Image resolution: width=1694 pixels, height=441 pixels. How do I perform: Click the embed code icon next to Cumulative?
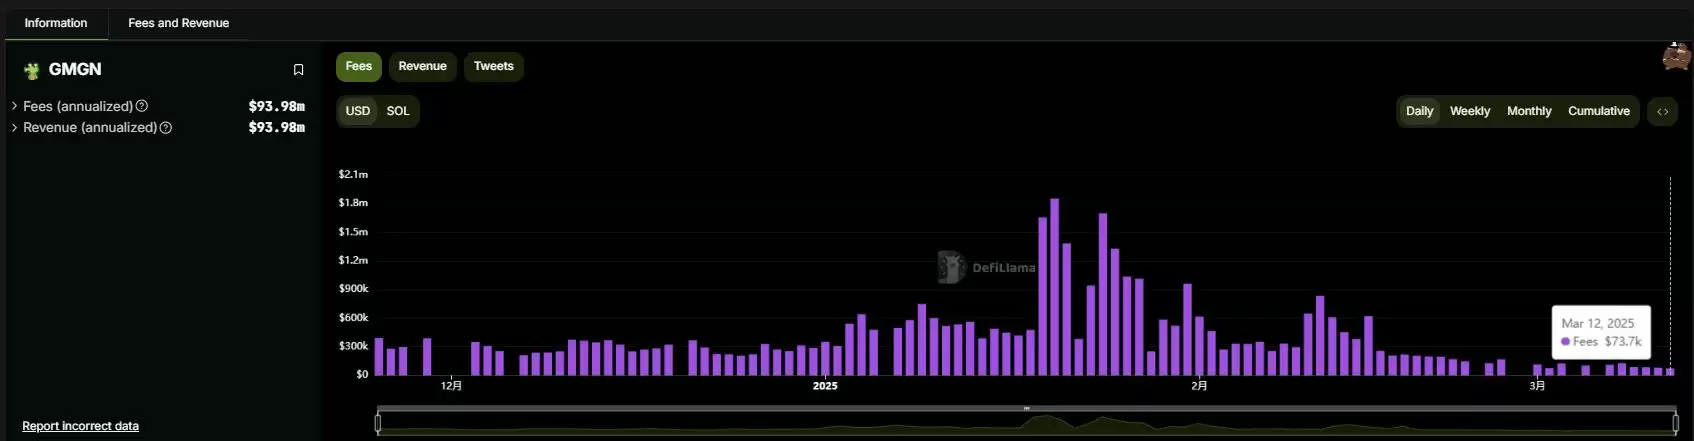[1662, 111]
